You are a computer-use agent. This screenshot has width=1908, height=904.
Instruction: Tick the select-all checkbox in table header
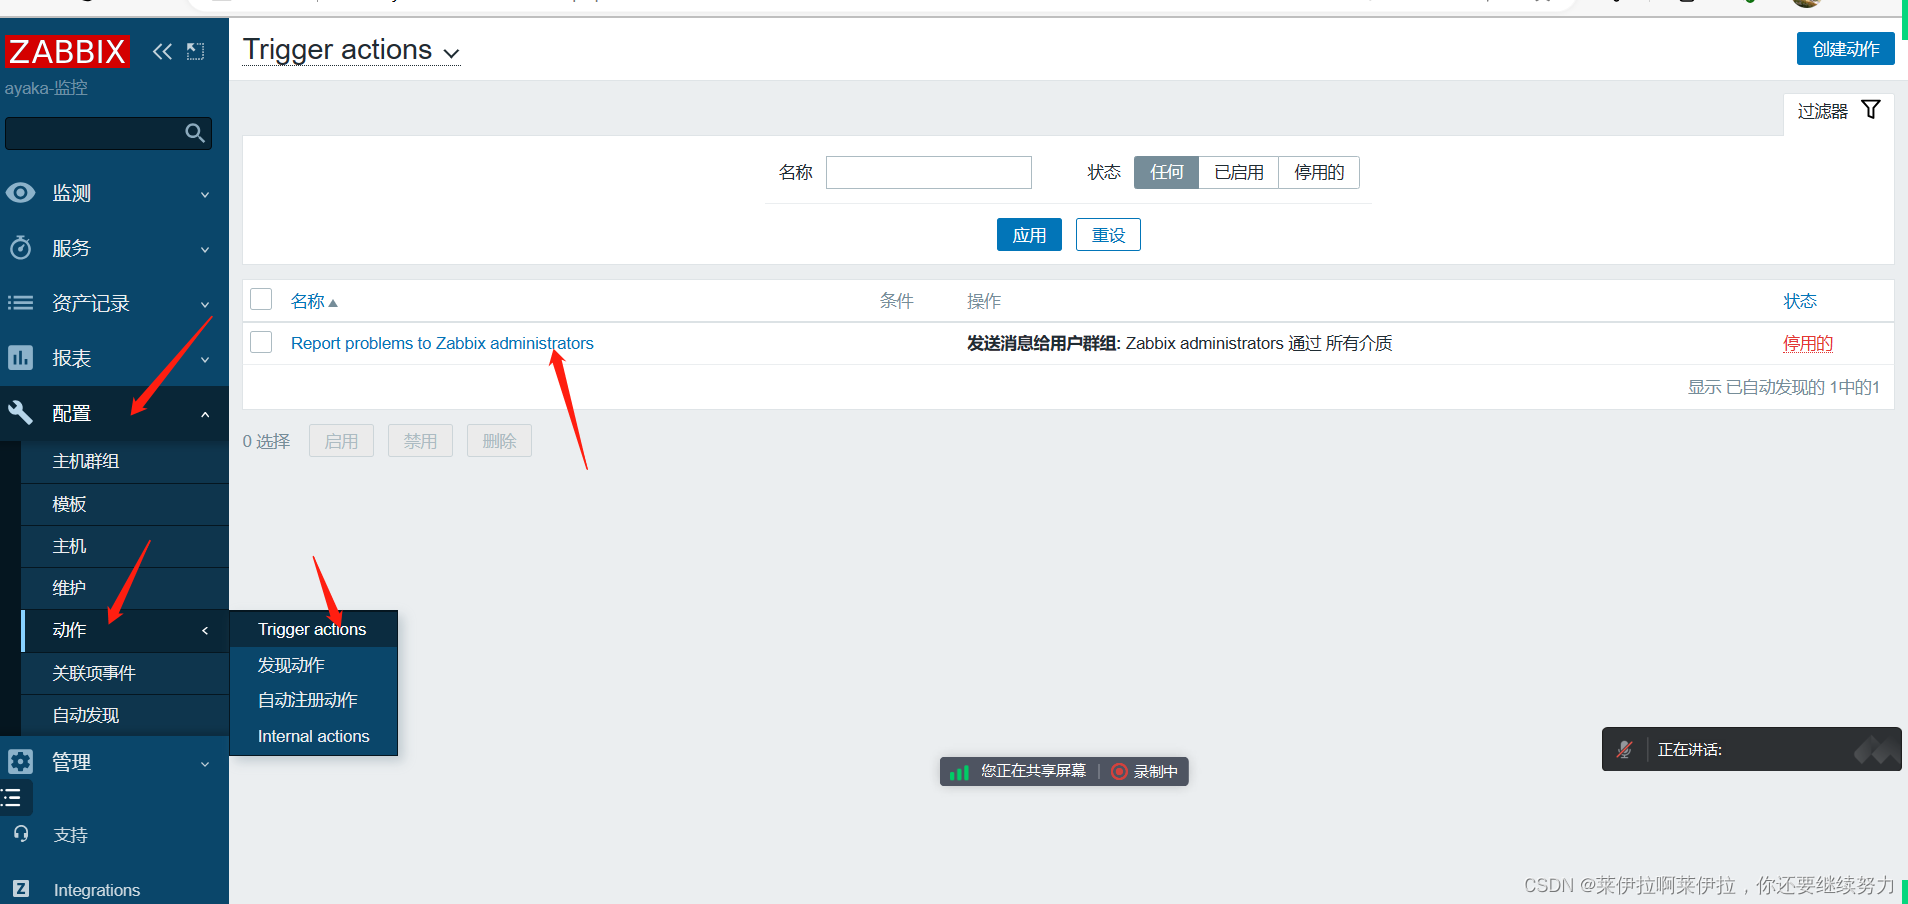[x=261, y=299]
